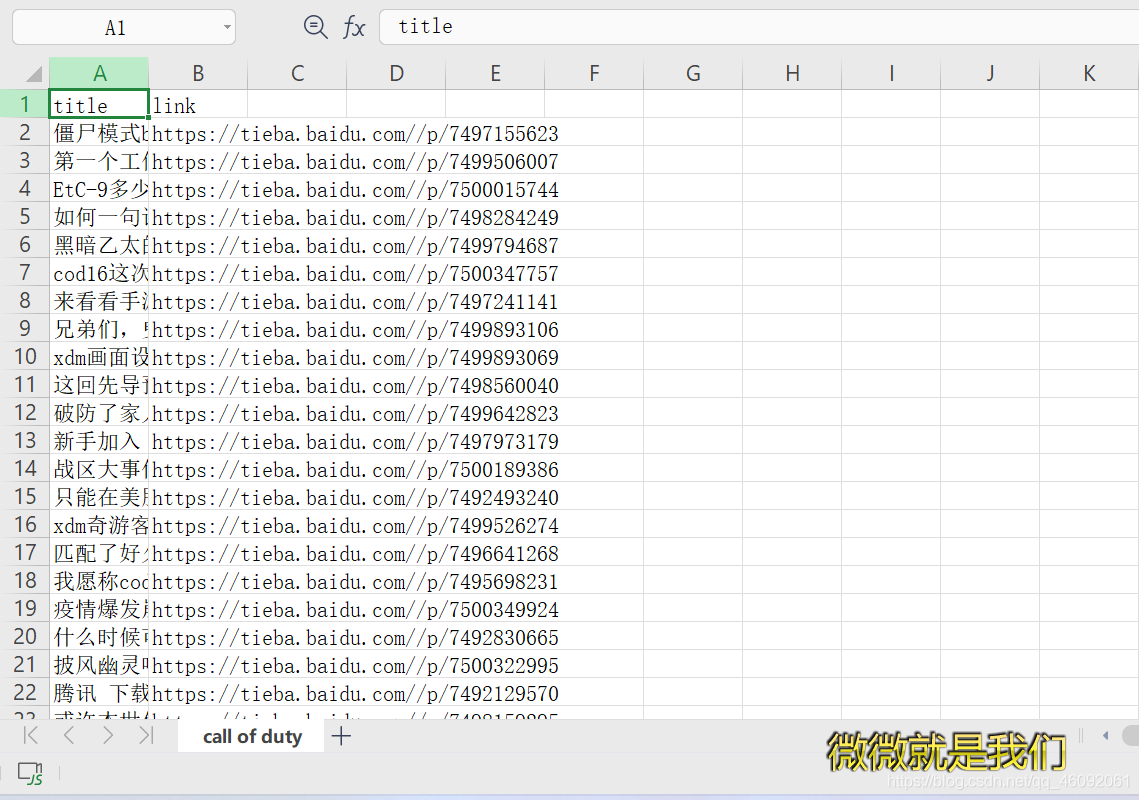Click cell A4 starting with EtC-9
1139x800 pixels.
[100, 189]
